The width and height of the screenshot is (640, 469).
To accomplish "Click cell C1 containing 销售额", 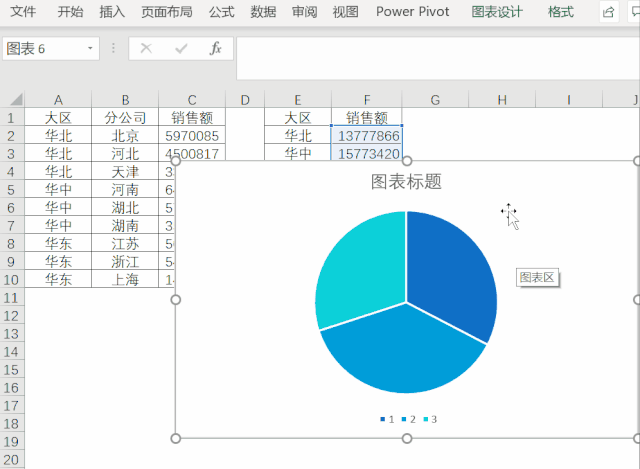I will (x=192, y=118).
